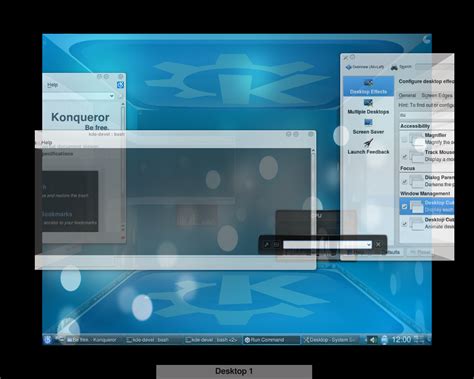Viewport: 474px width, 379px height.
Task: Click the volume speaker tray icon
Action: (372, 340)
